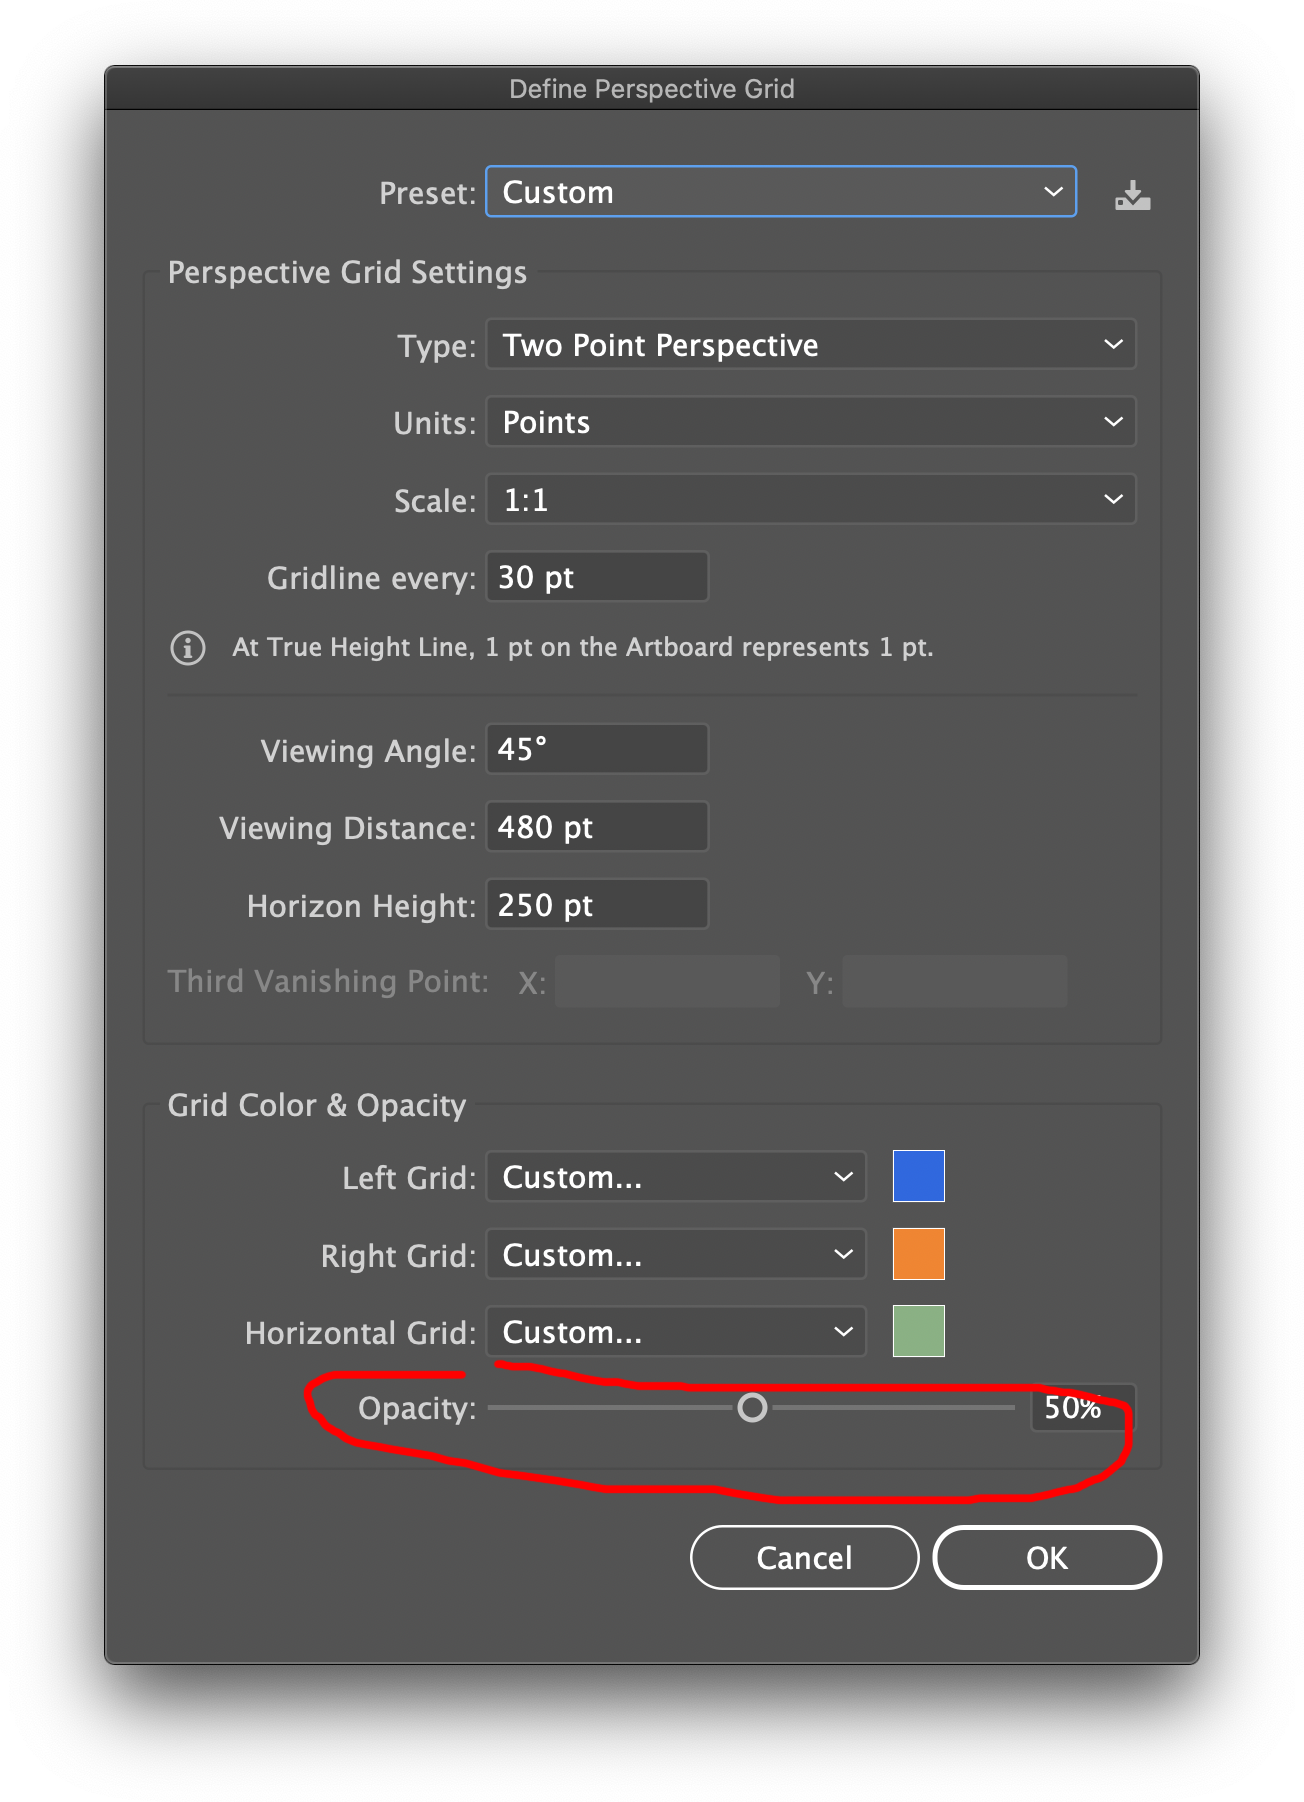The image size is (1304, 1802).
Task: Open the Horizontal Grid color dropdown
Action: pos(675,1331)
